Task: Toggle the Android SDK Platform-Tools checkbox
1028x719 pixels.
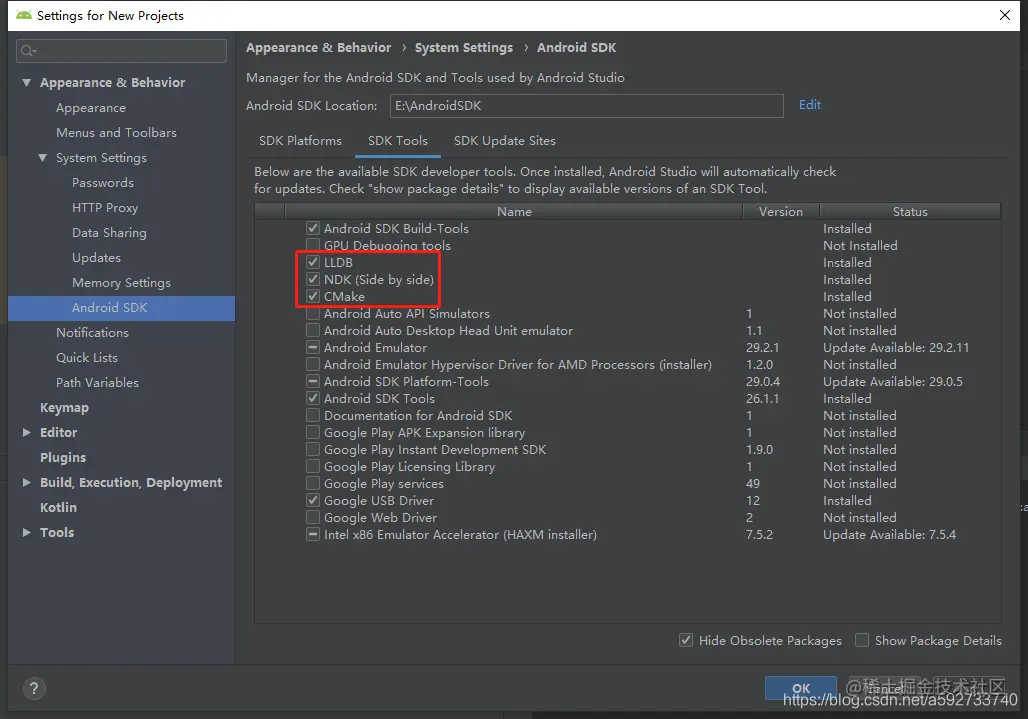Action: 313,381
